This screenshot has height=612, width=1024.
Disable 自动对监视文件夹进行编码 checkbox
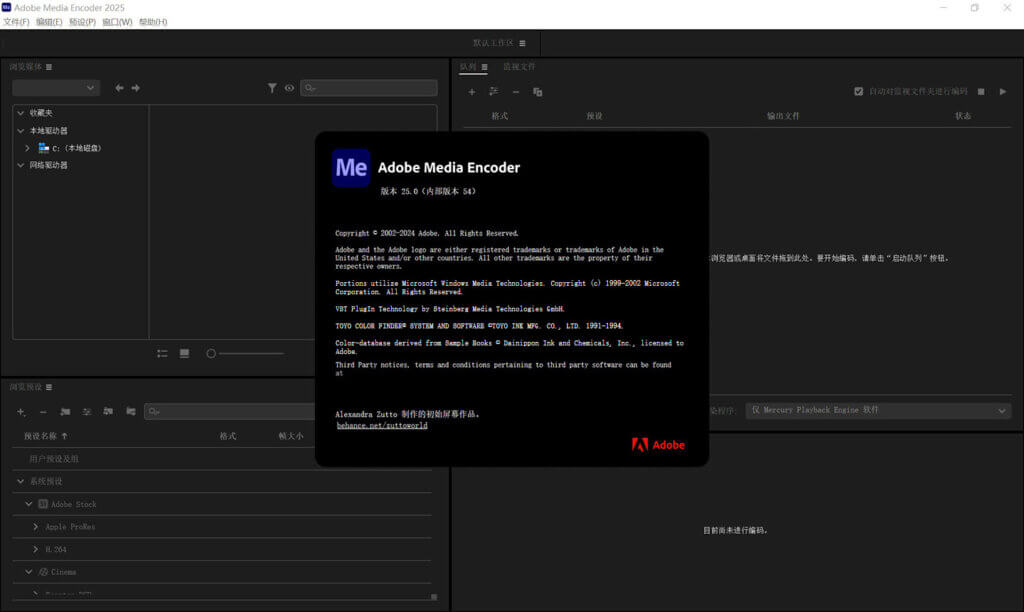[x=858, y=91]
